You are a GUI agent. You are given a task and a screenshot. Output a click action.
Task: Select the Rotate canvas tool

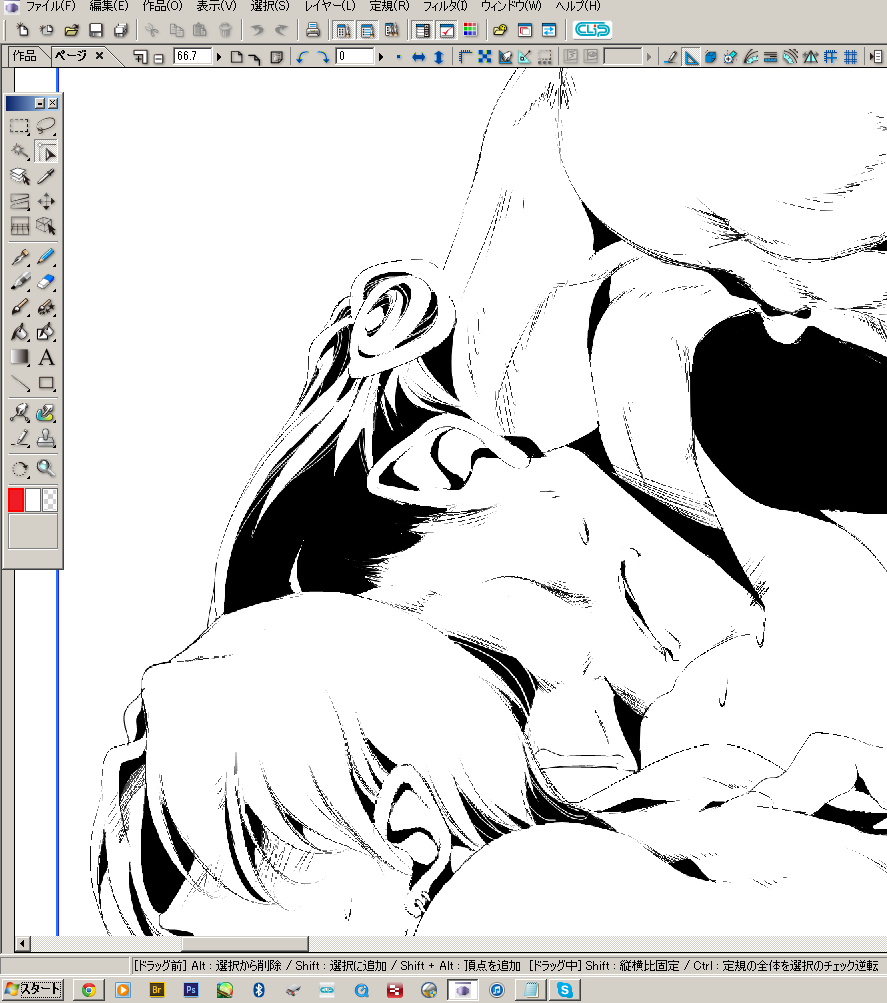click(x=20, y=469)
